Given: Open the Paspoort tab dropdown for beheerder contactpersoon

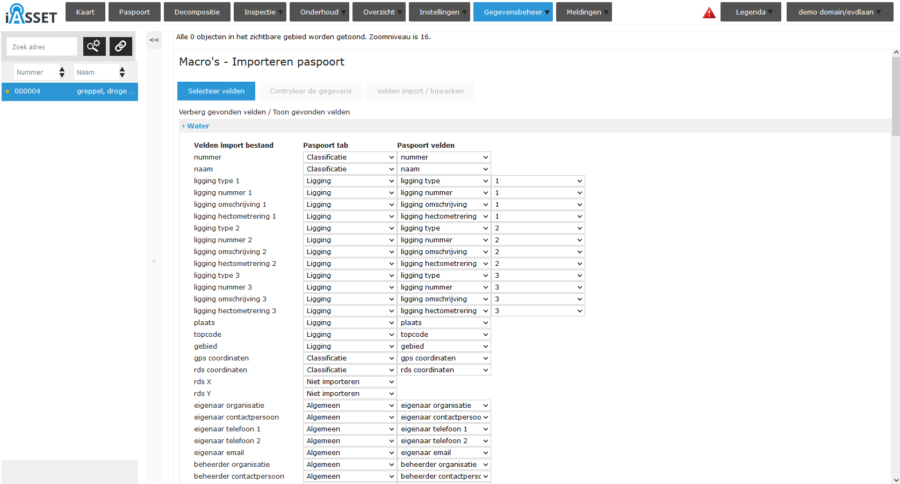Looking at the screenshot, I should 350,477.
